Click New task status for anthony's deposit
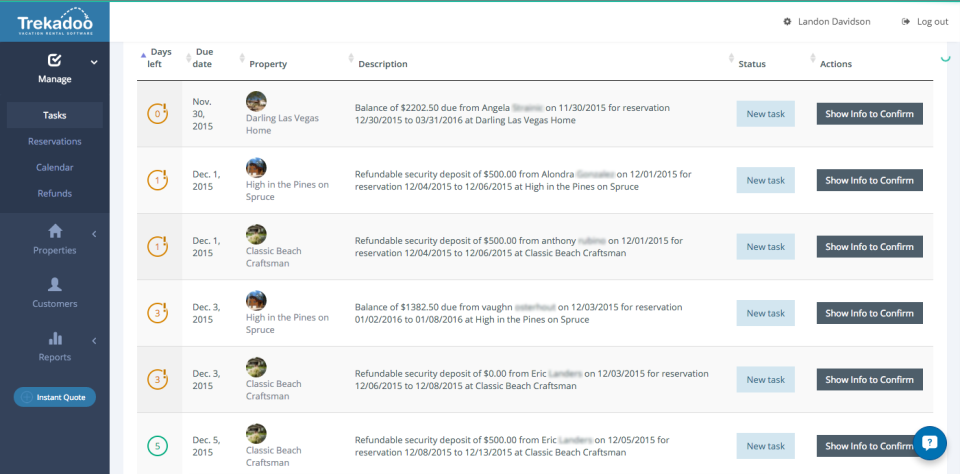 (x=765, y=247)
